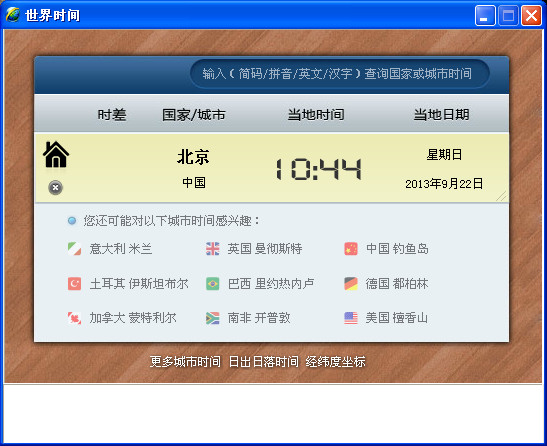Focus the city search input field

[339, 74]
